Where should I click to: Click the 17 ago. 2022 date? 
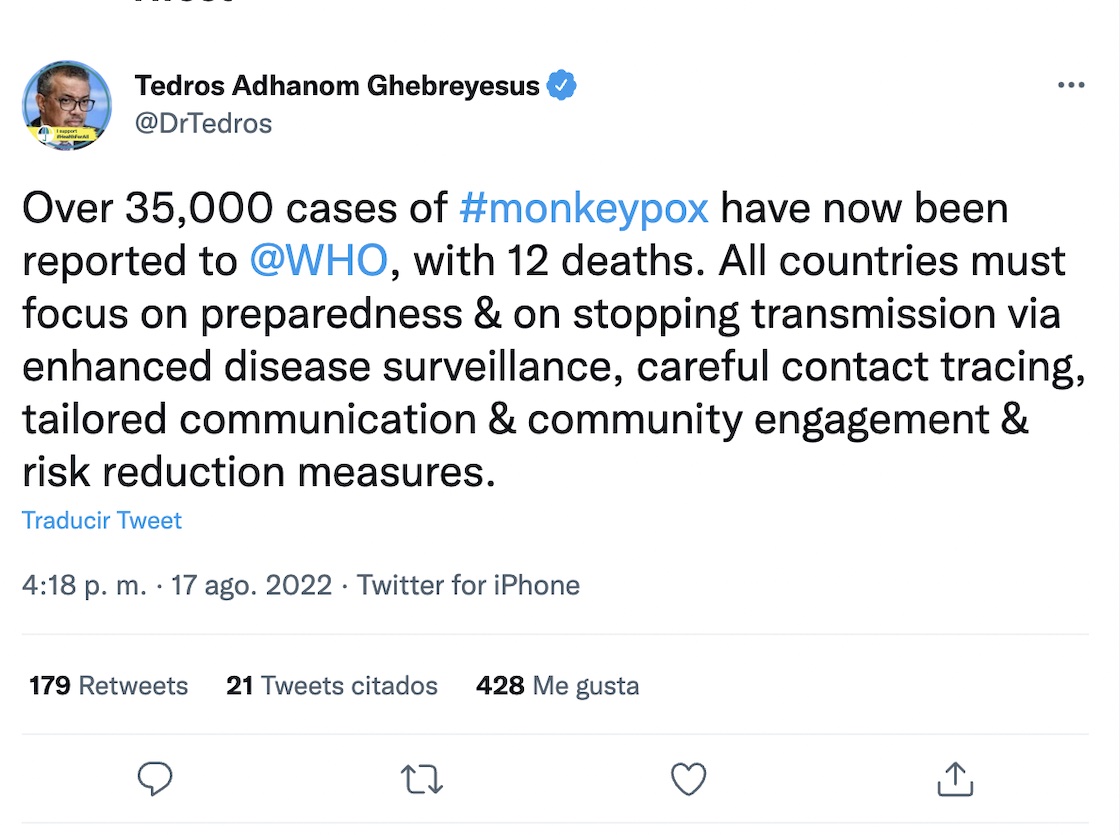(251, 585)
